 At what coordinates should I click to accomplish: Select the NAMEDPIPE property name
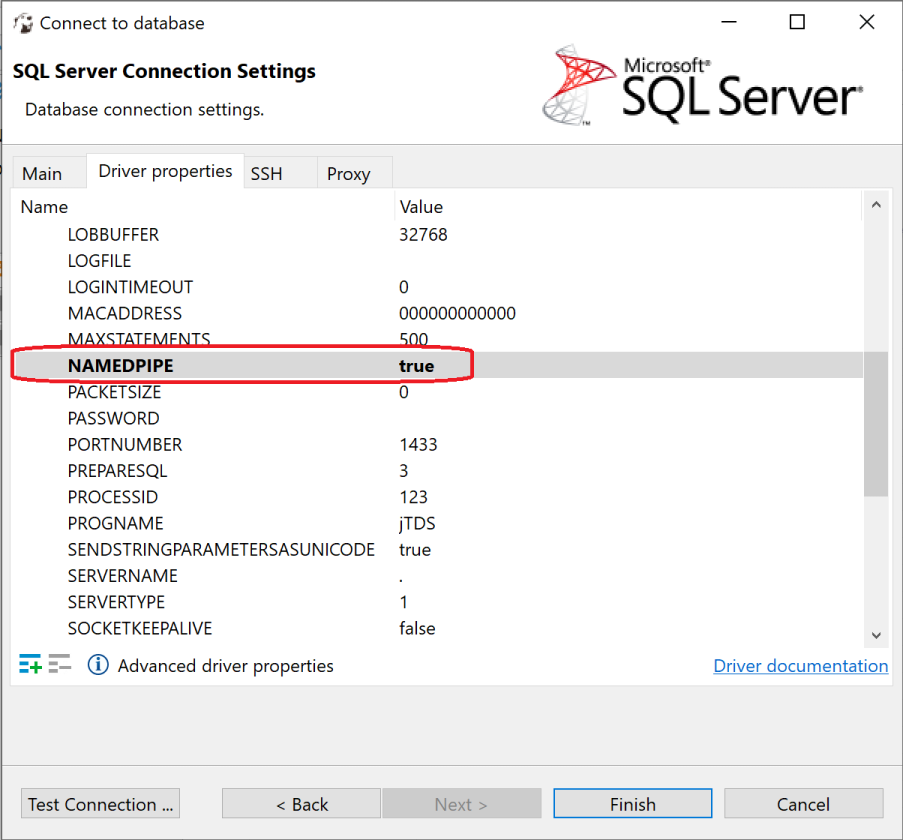pyautogui.click(x=120, y=366)
